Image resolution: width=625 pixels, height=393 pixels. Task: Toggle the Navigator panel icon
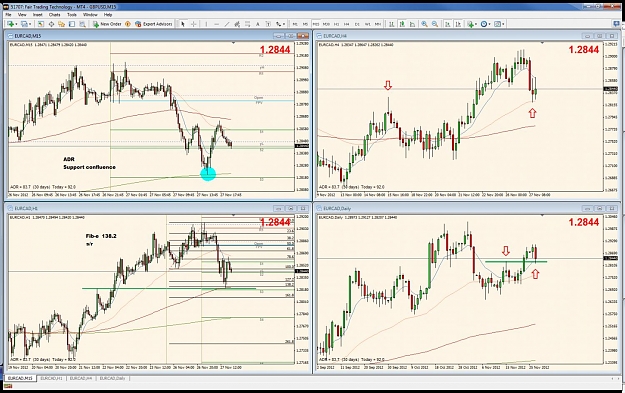click(x=61, y=24)
